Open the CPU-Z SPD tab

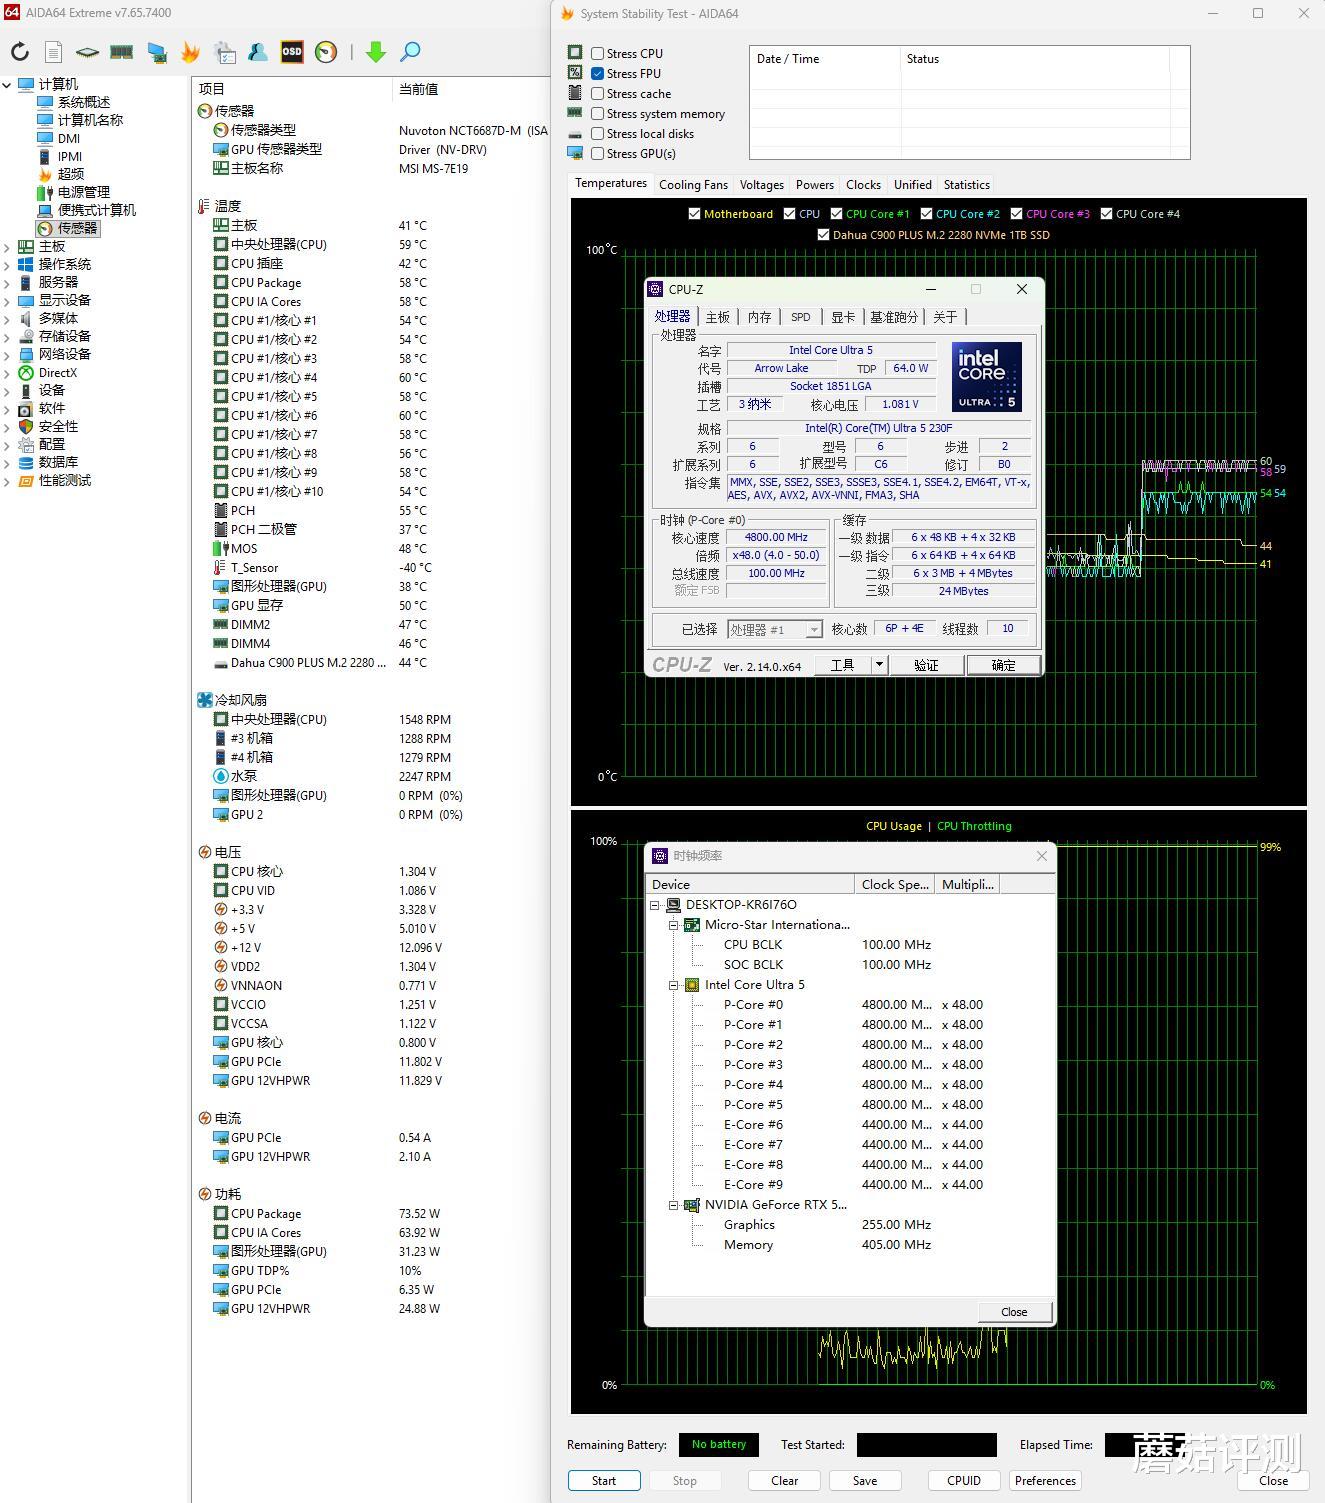(x=801, y=317)
